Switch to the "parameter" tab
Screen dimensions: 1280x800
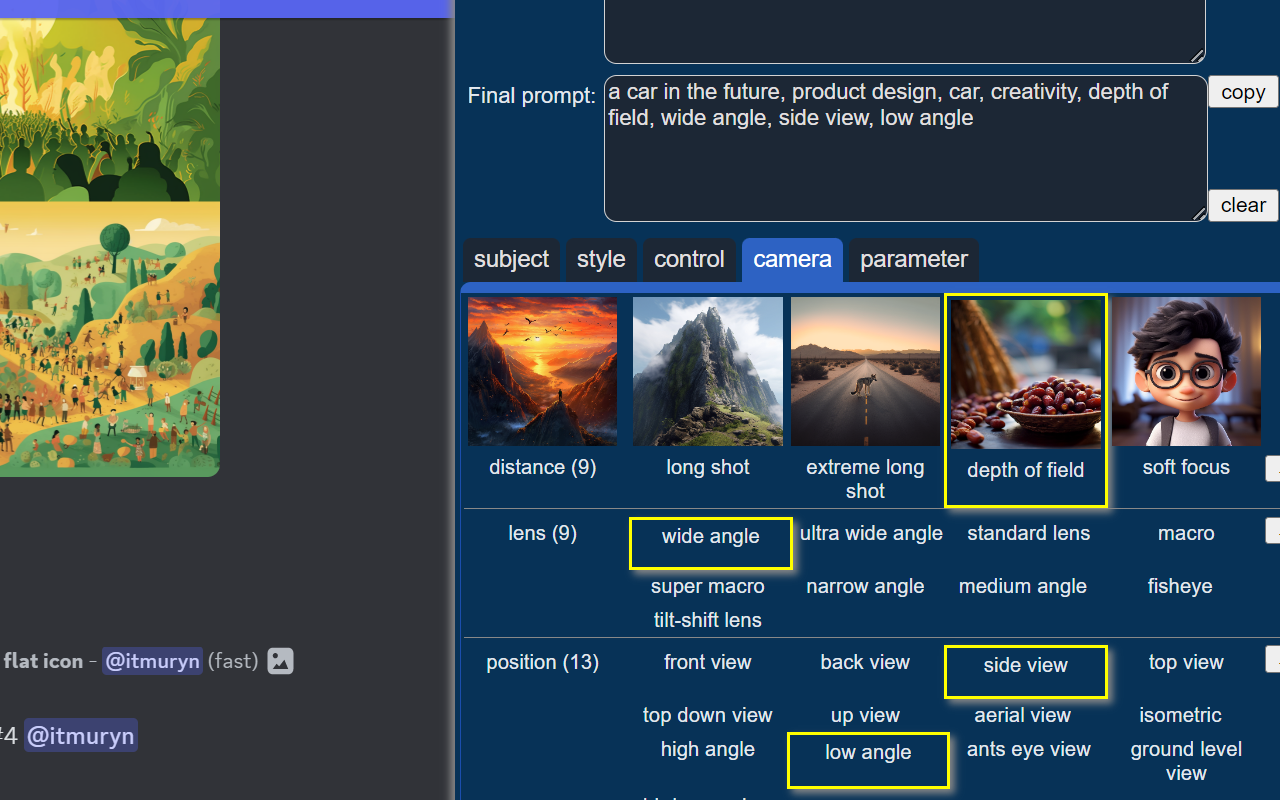tap(912, 259)
